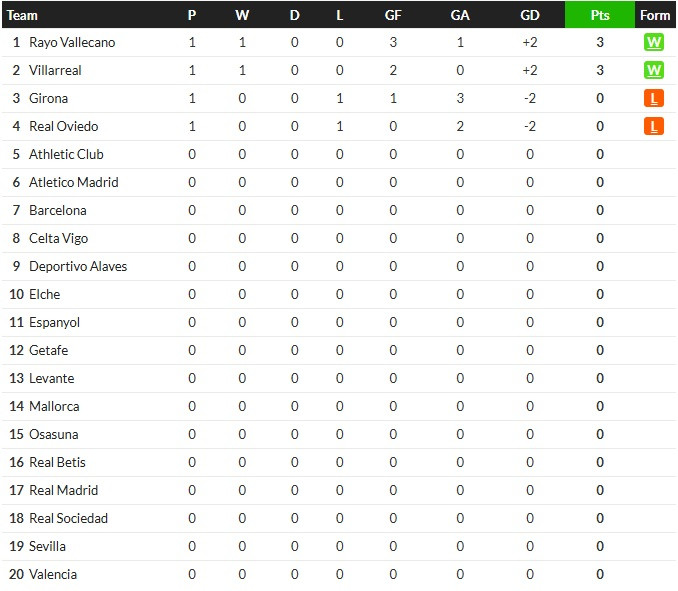Click the W wins column header
Screen dimensions: 678x591
pyautogui.click(x=242, y=15)
